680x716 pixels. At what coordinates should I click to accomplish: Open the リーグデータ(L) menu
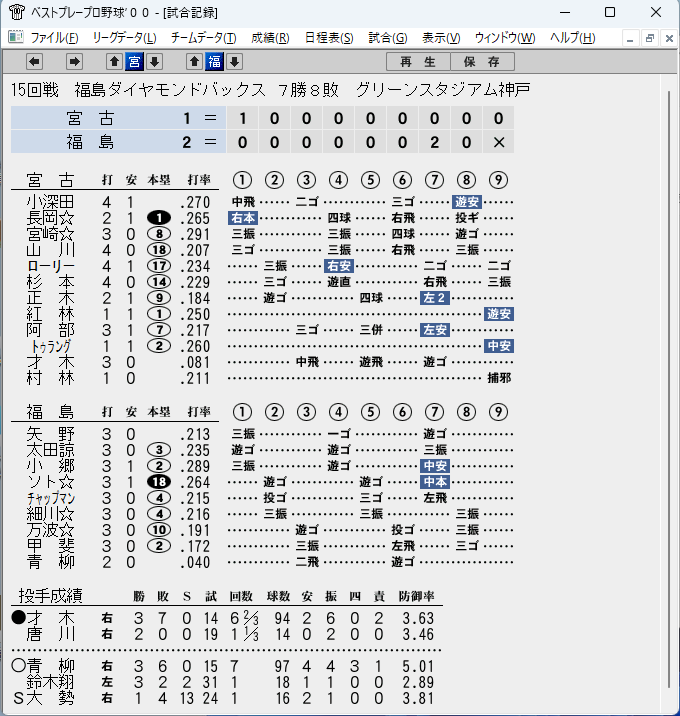pyautogui.click(x=124, y=37)
